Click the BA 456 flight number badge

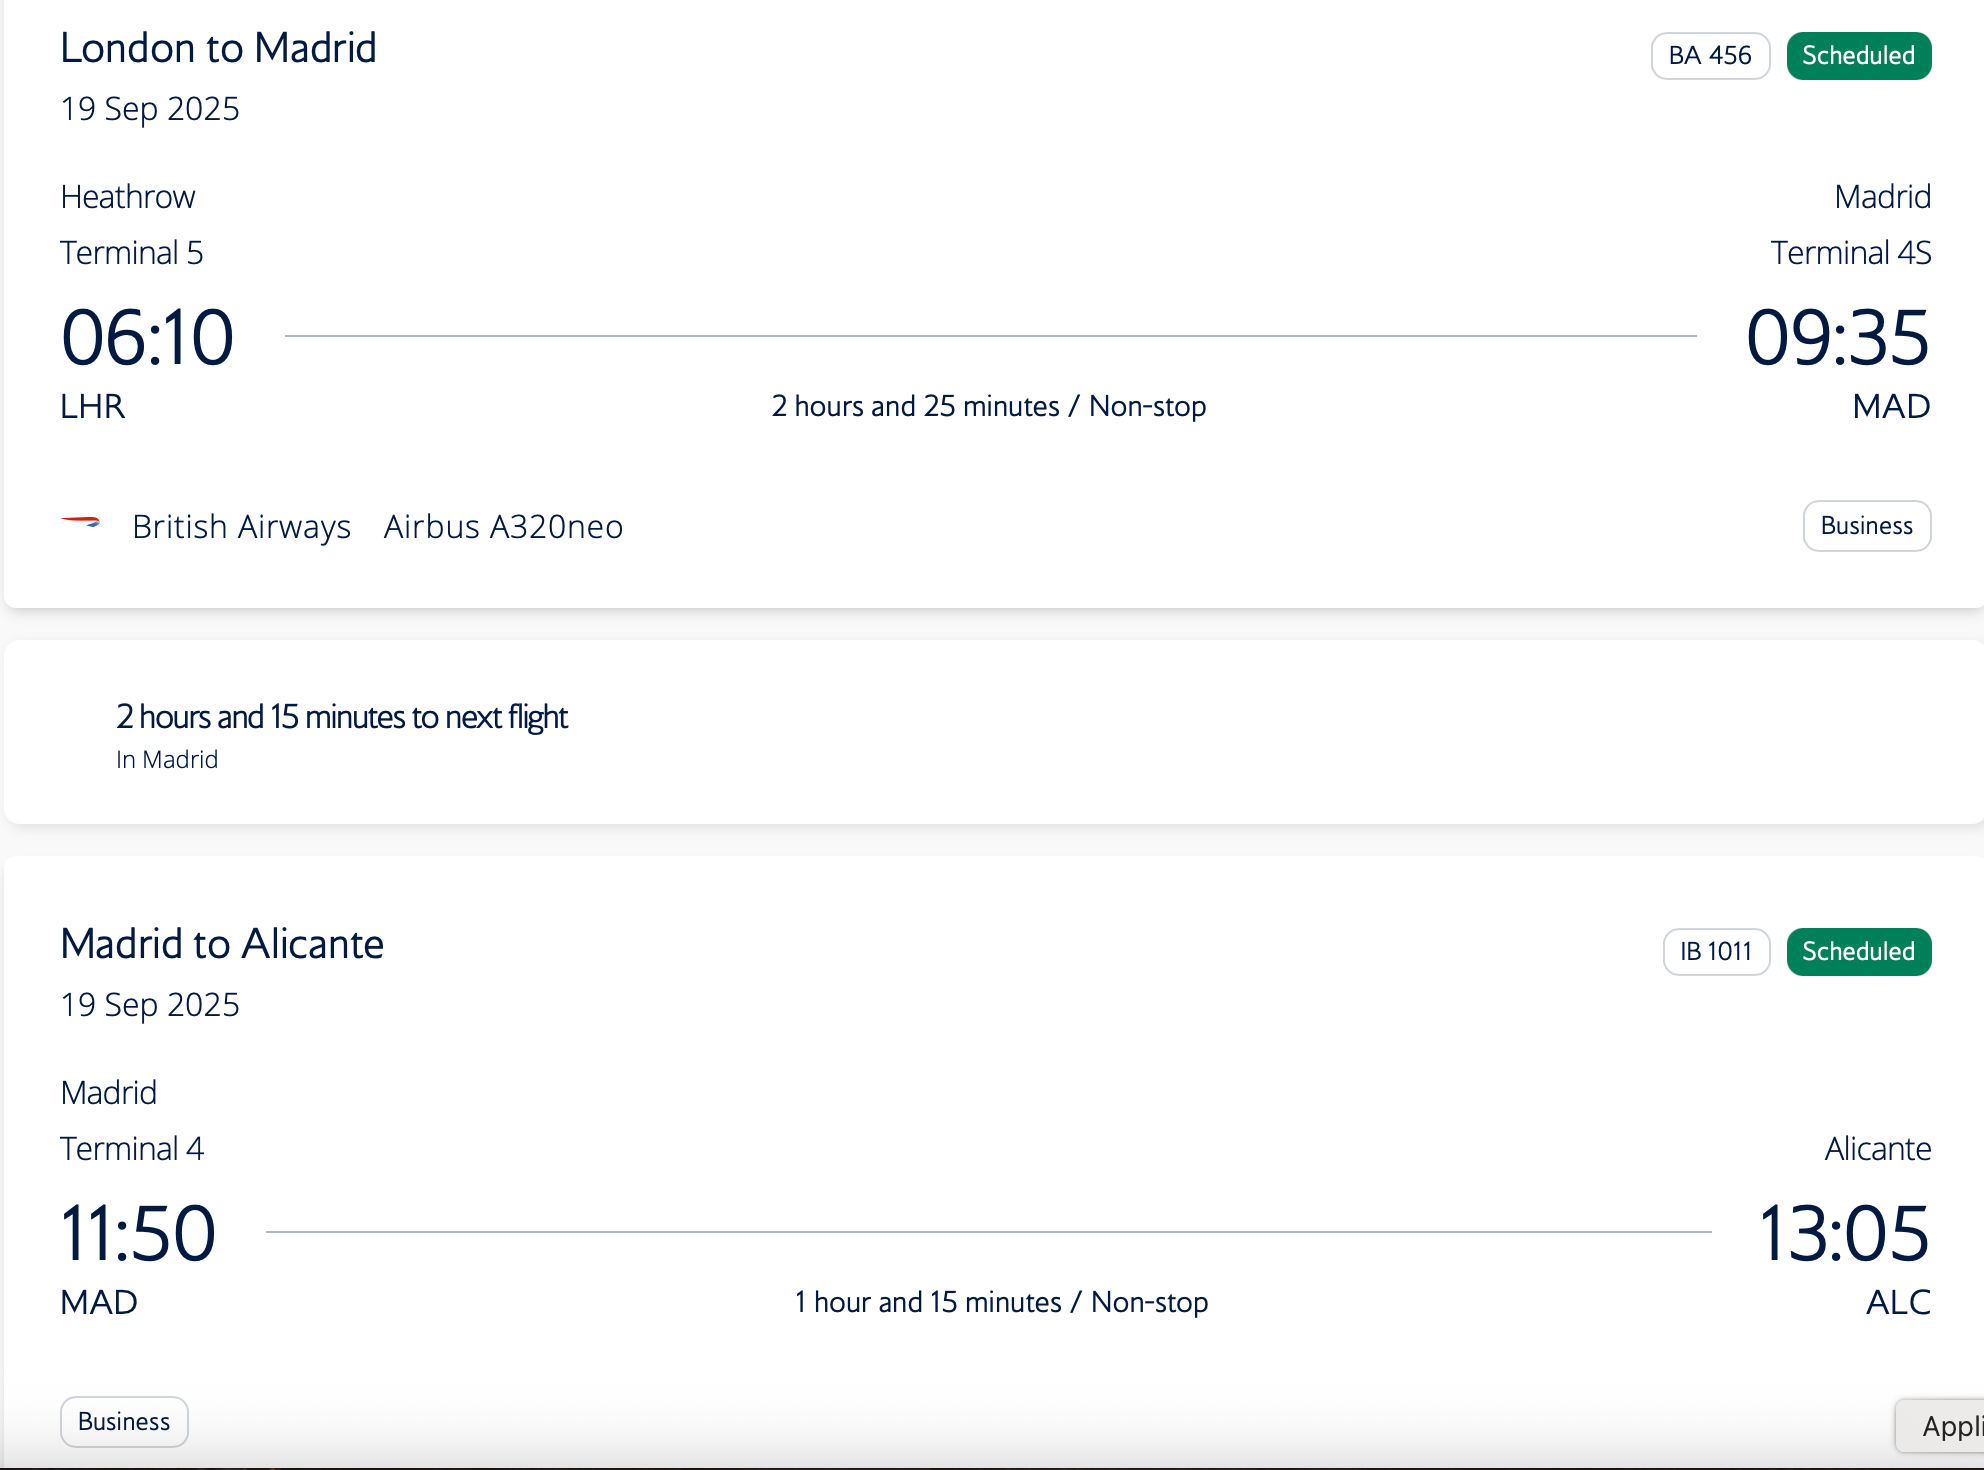[x=1710, y=55]
